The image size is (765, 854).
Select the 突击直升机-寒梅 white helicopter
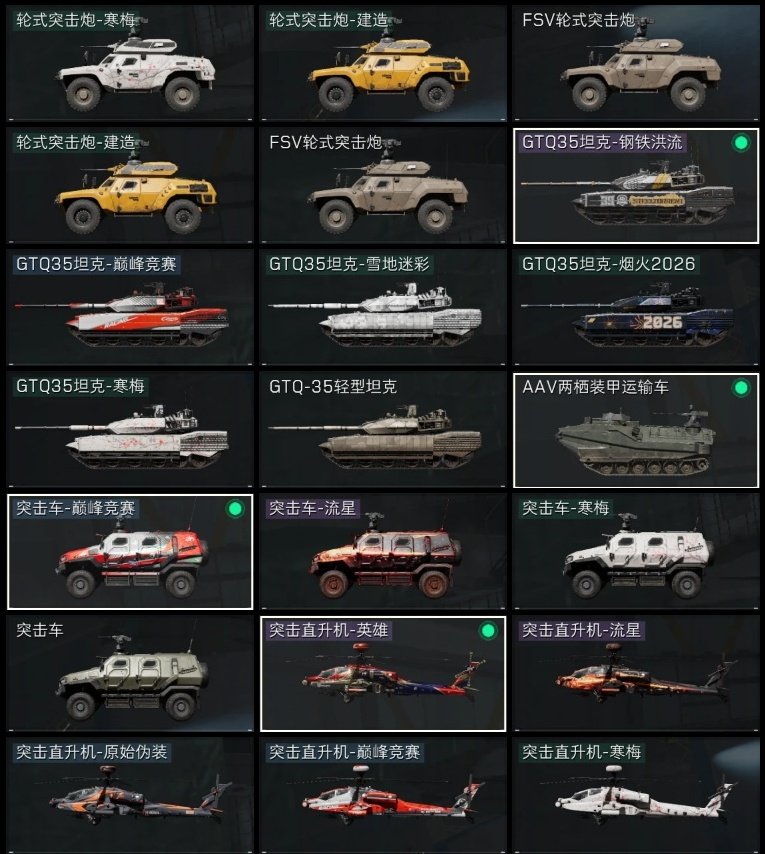click(x=636, y=796)
